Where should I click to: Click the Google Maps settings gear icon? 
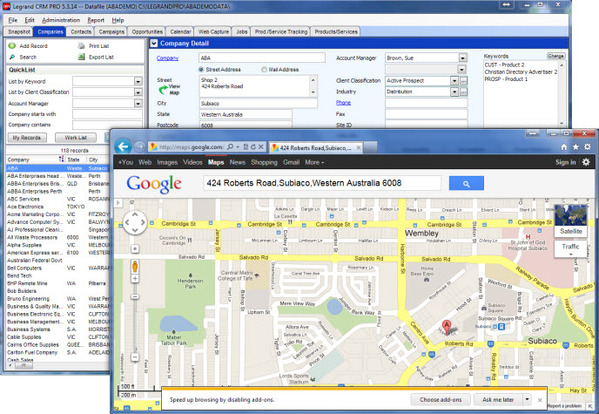tap(586, 162)
